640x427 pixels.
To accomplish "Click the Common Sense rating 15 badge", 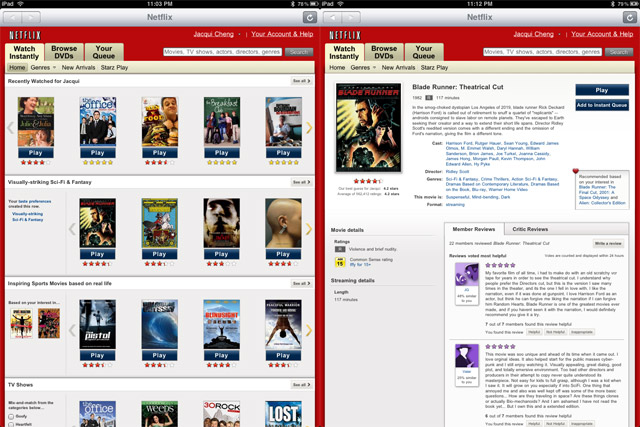I will [x=340, y=262].
